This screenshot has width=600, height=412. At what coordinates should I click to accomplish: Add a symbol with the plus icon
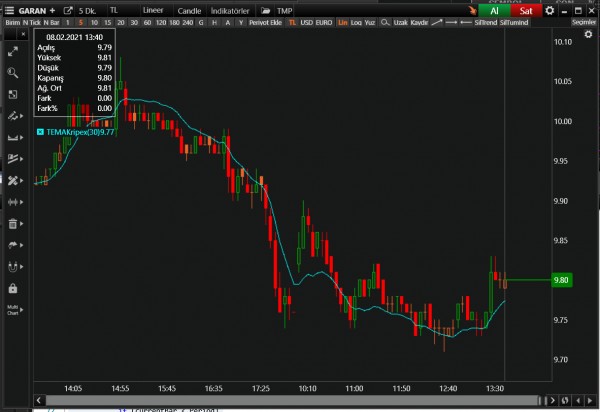[x=51, y=9]
